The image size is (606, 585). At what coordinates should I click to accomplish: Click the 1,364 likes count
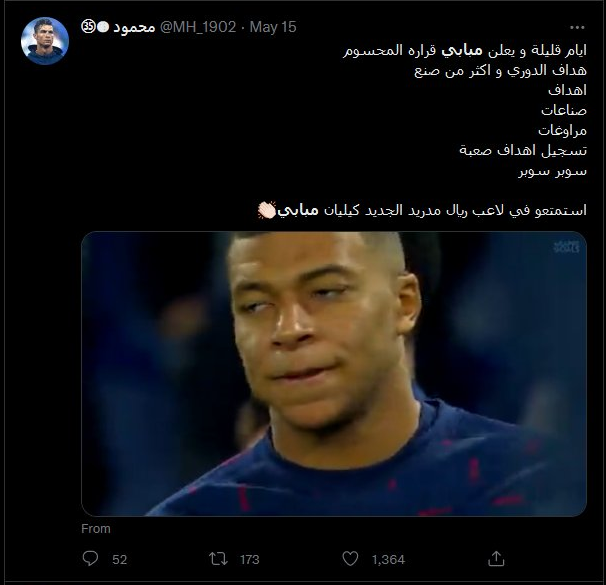click(x=388, y=559)
